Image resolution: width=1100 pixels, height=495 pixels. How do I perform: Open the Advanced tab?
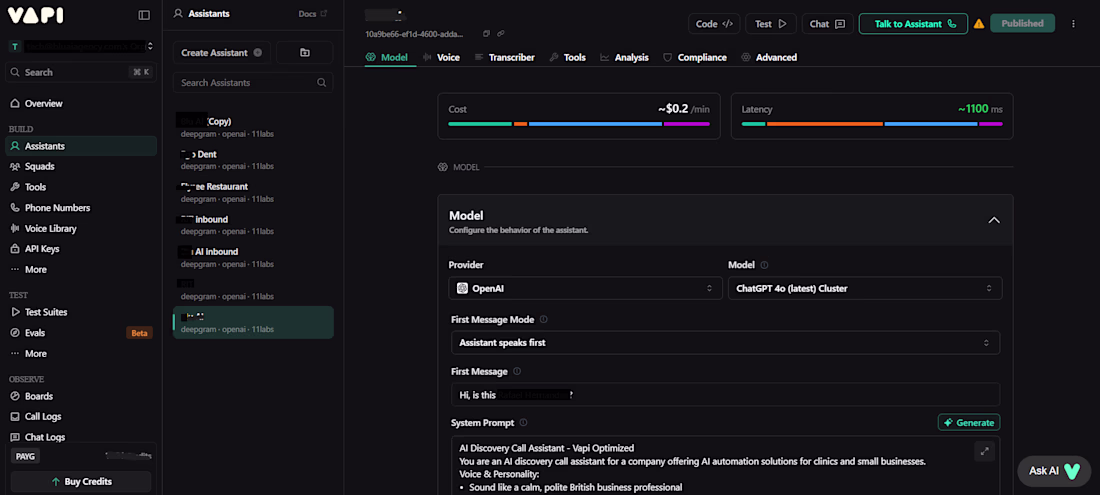point(769,57)
